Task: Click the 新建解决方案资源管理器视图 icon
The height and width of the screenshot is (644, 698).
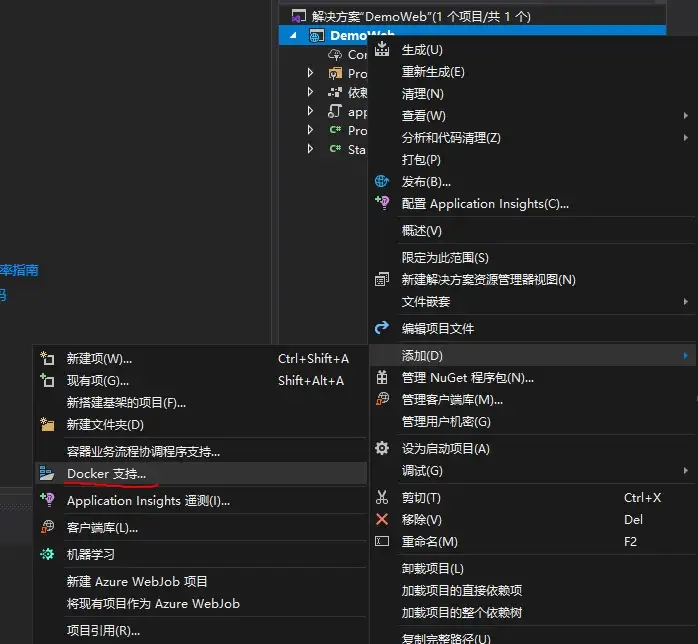Action: (382, 279)
